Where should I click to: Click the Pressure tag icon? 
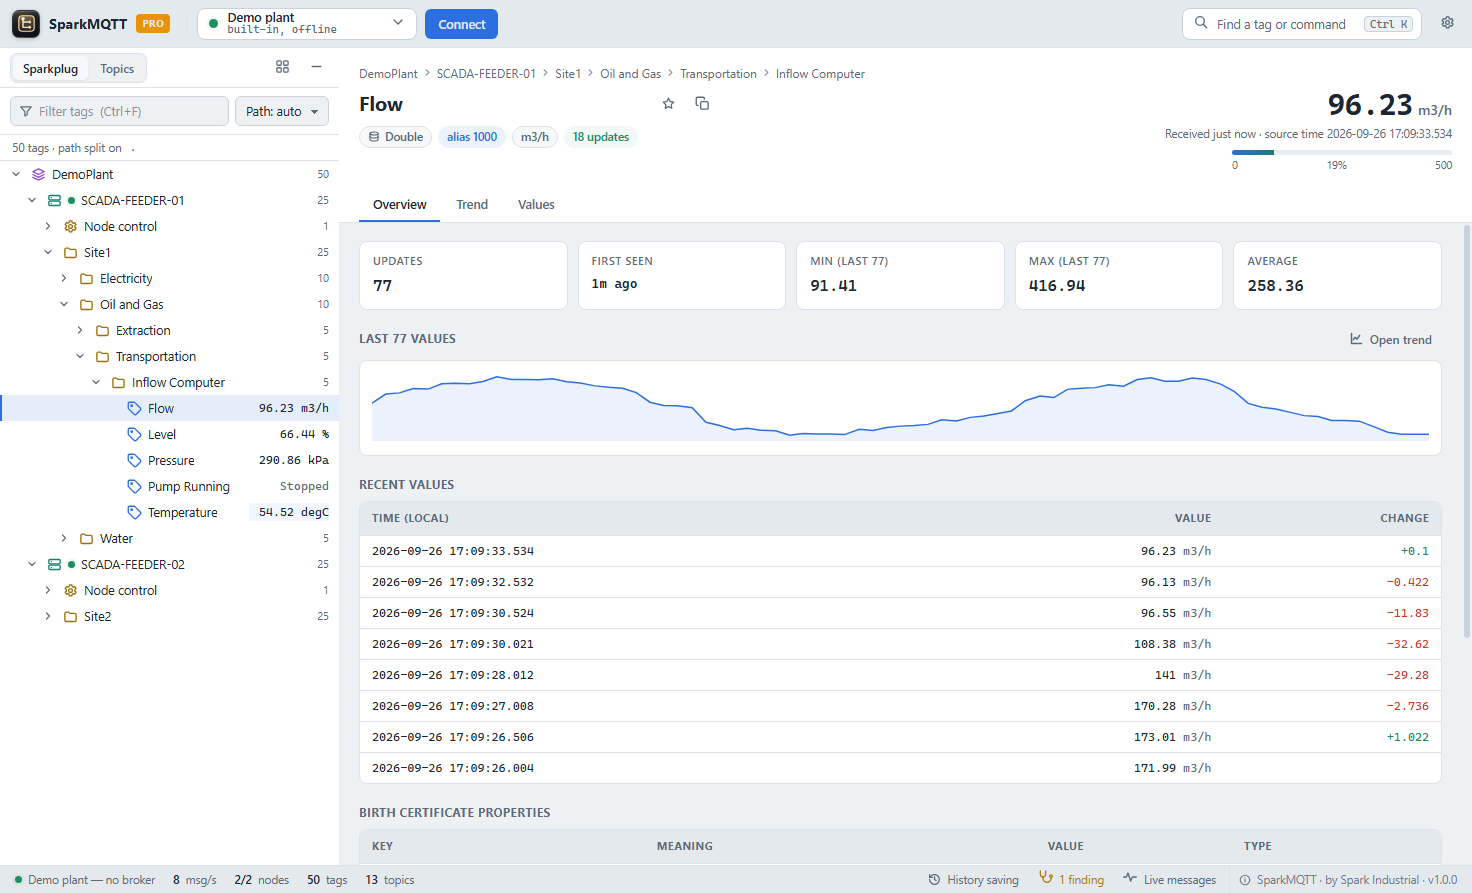[134, 460]
